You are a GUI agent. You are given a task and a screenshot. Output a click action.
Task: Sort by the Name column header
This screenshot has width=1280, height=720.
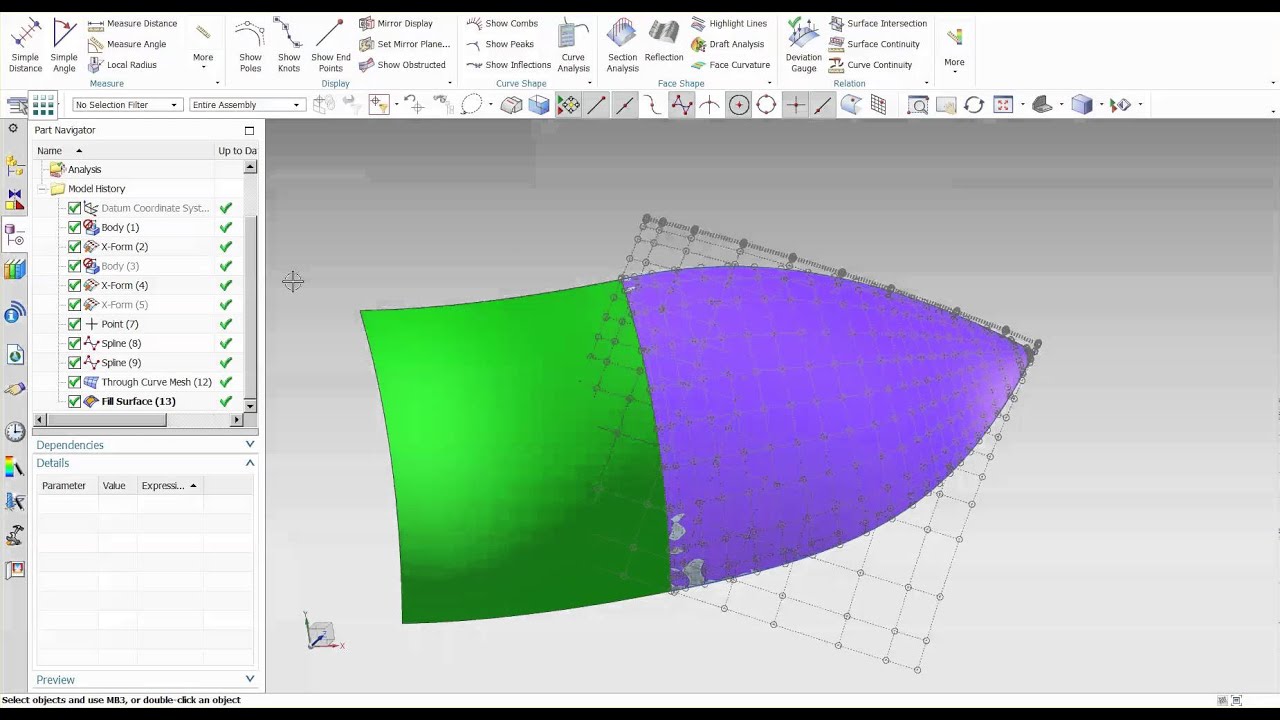[124, 151]
